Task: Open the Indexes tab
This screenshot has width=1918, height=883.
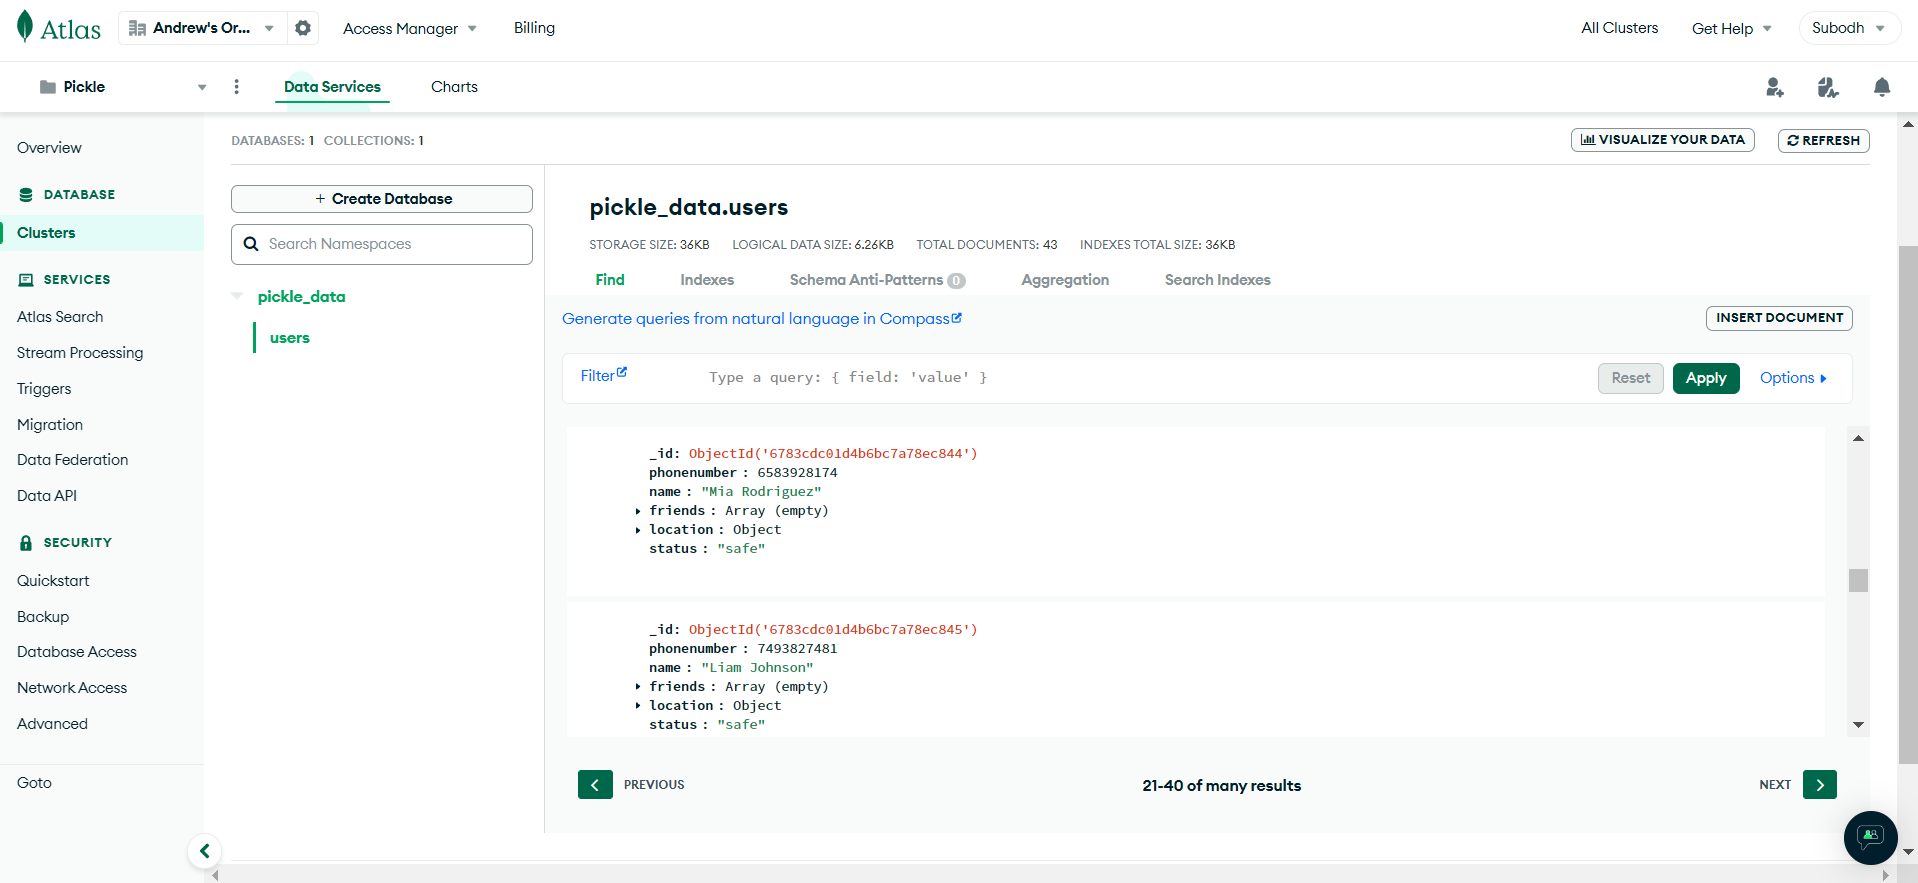Action: click(707, 280)
